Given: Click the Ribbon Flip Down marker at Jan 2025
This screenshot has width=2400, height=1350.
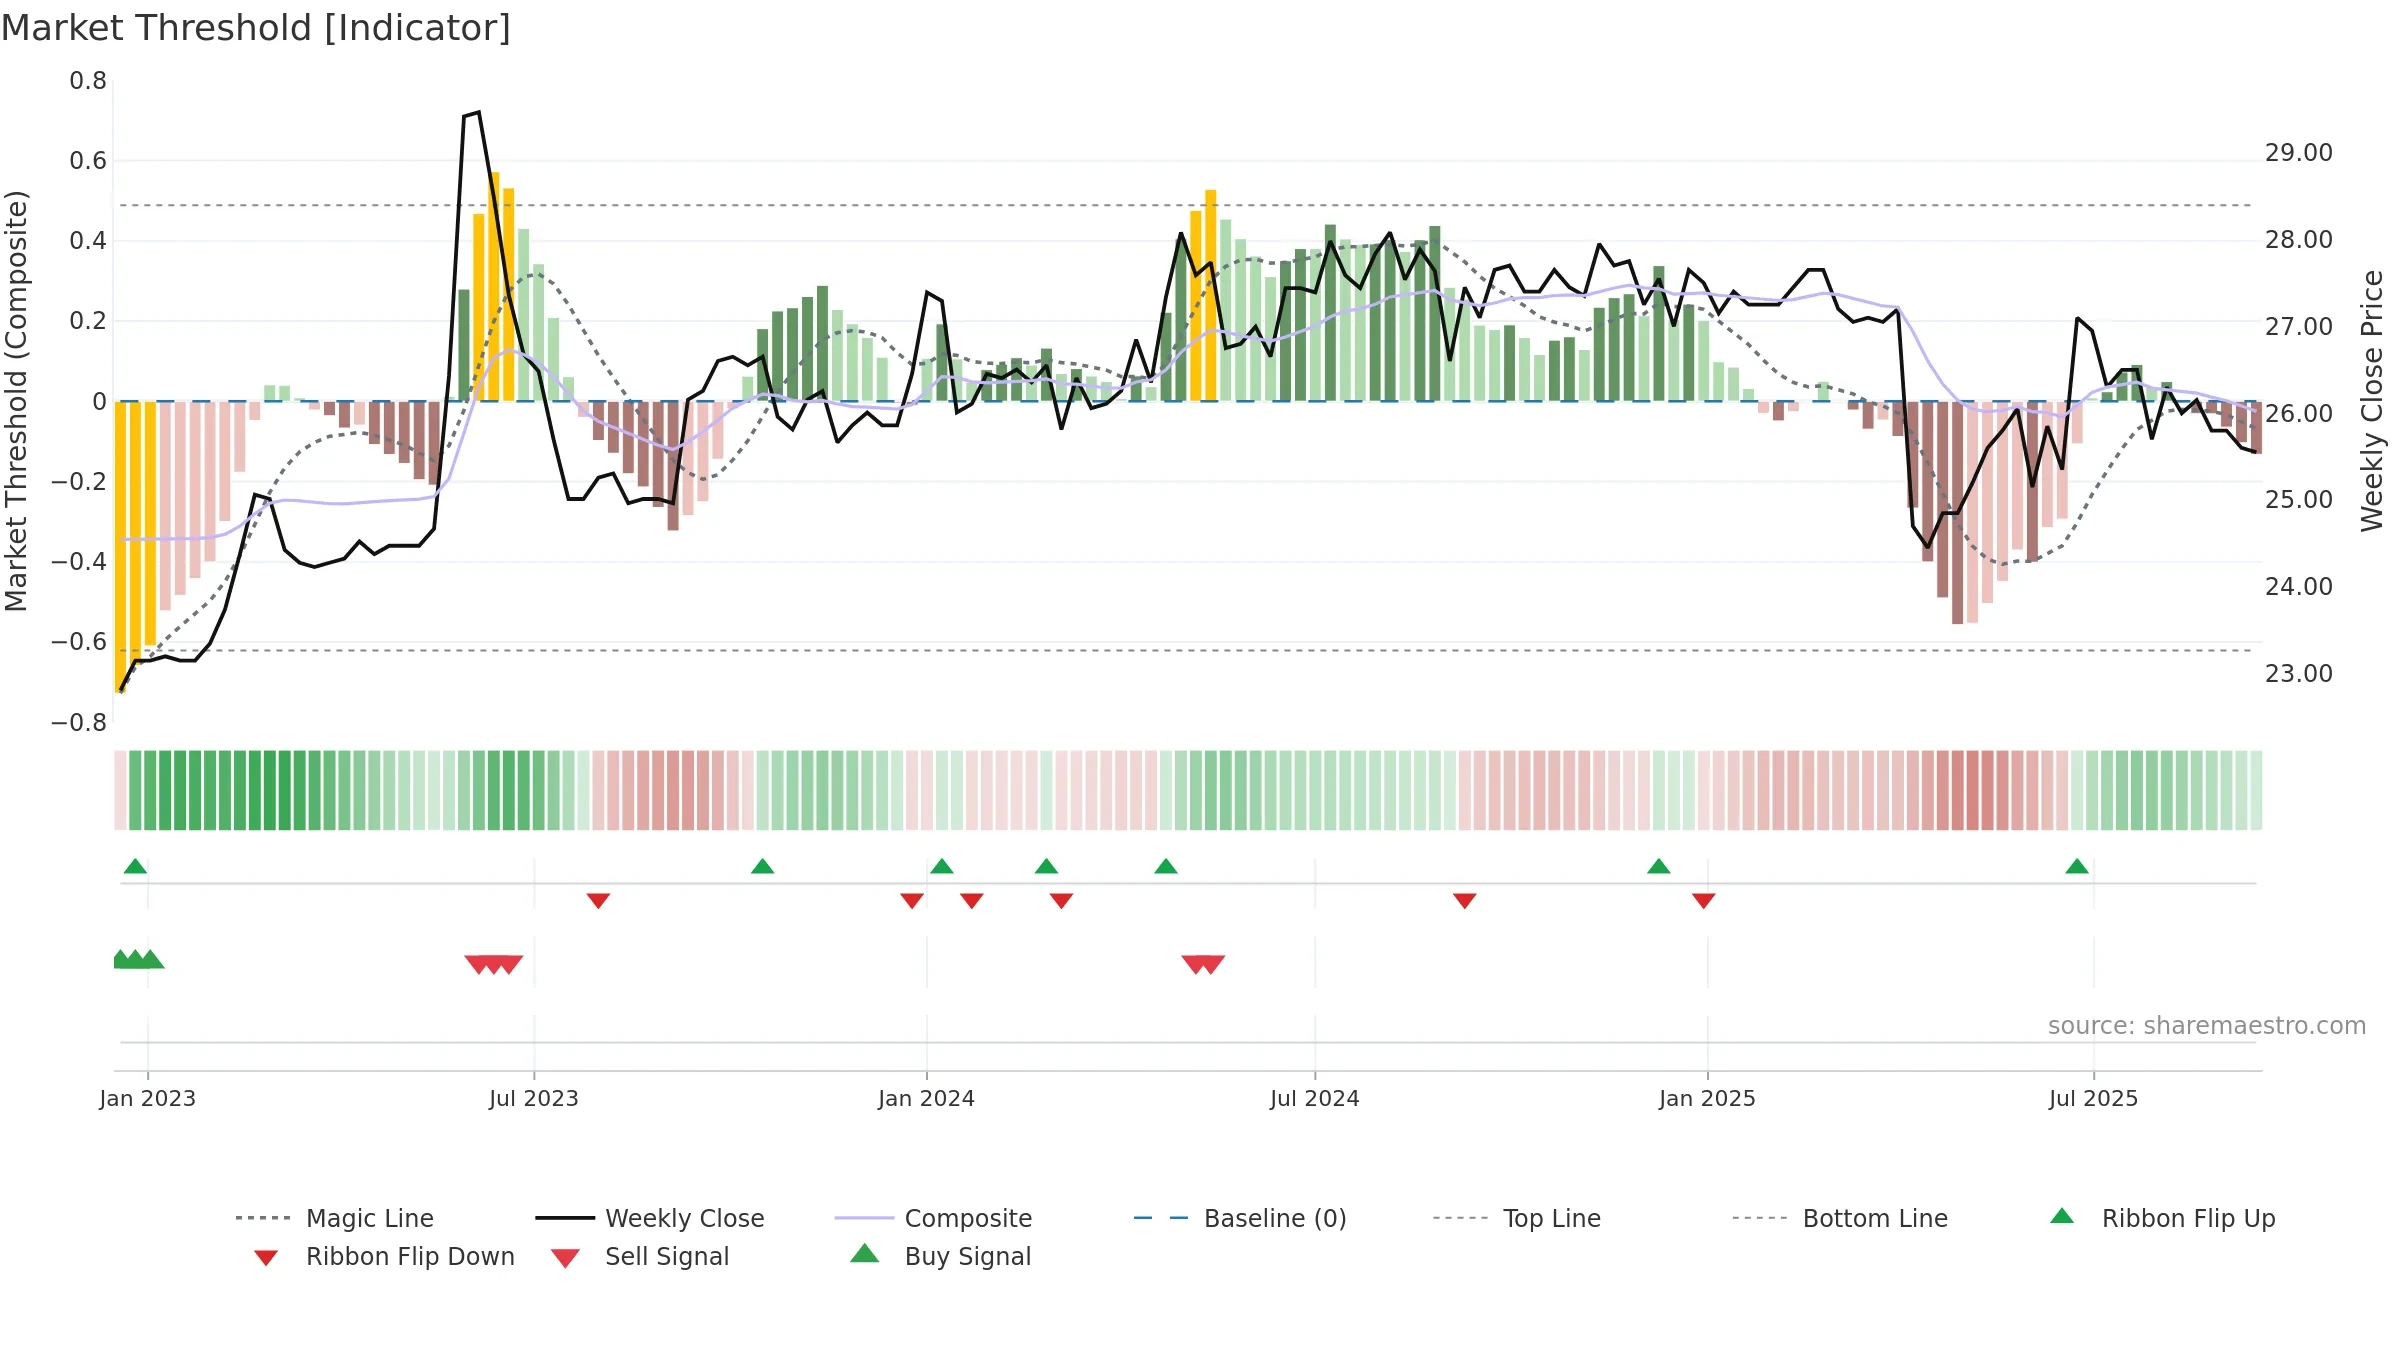Looking at the screenshot, I should (1704, 901).
